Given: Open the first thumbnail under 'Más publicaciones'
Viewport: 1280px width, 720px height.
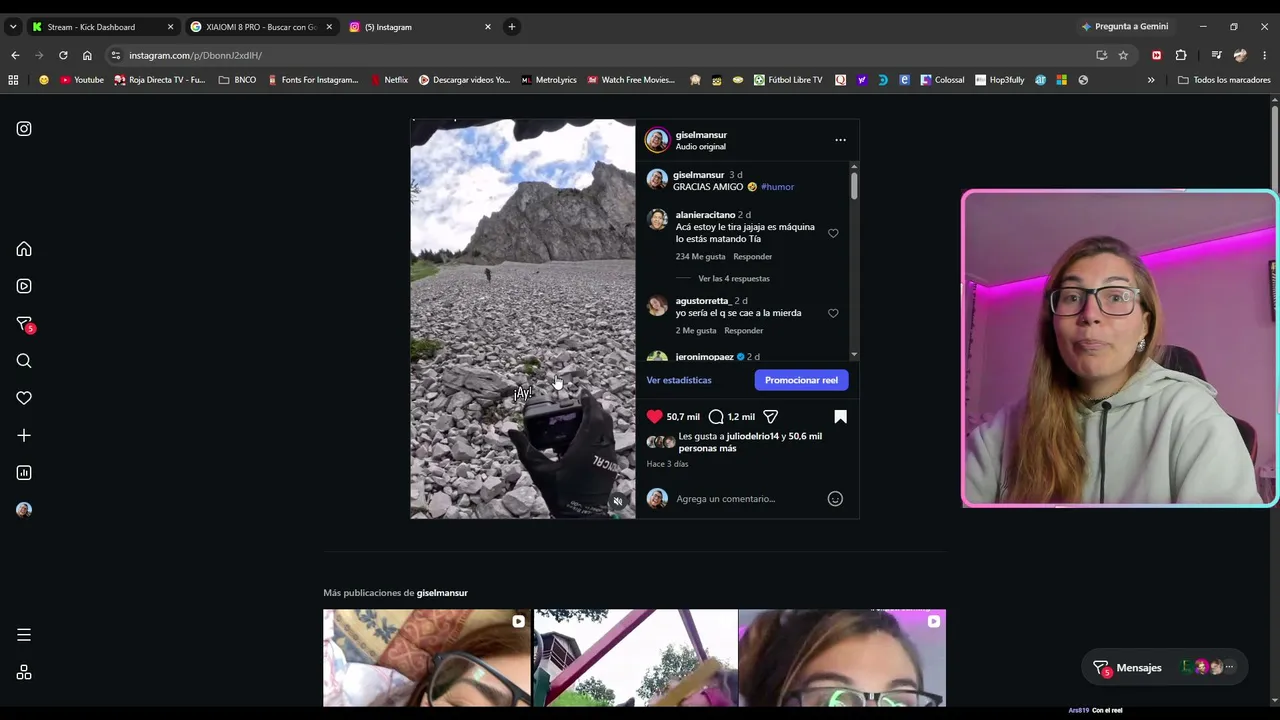Looking at the screenshot, I should [427, 658].
